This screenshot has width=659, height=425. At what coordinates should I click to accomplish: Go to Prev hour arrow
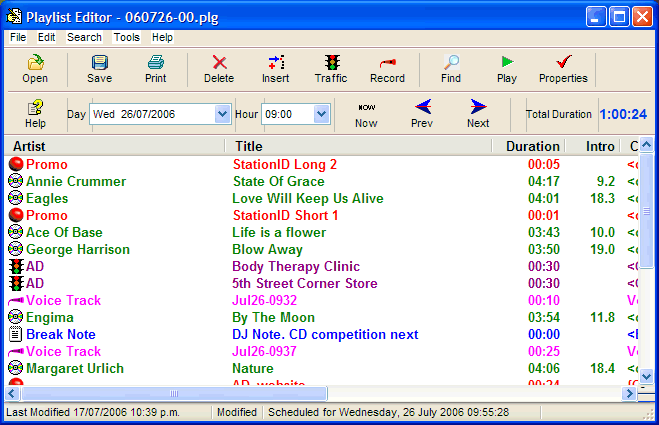[422, 107]
